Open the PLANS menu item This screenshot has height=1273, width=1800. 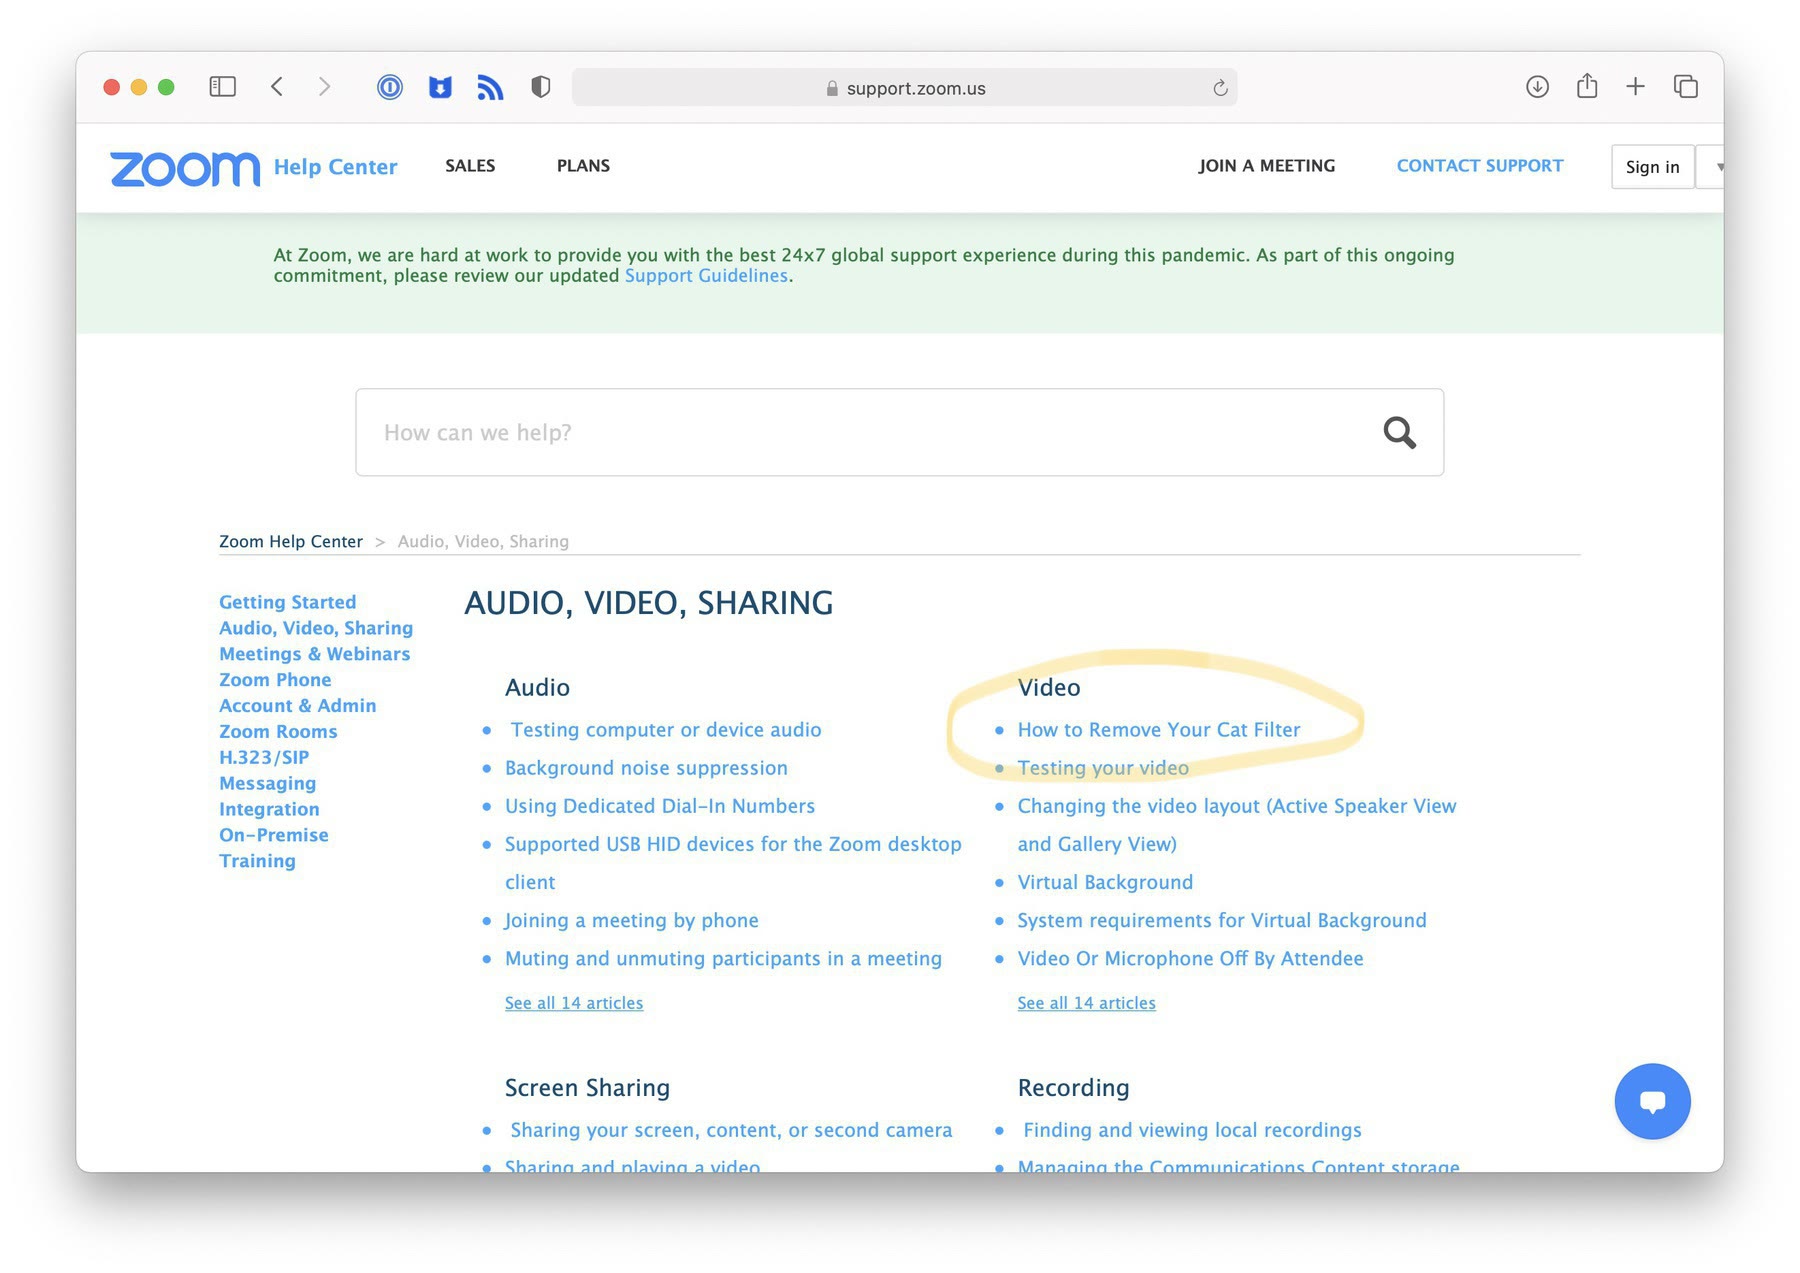point(583,166)
